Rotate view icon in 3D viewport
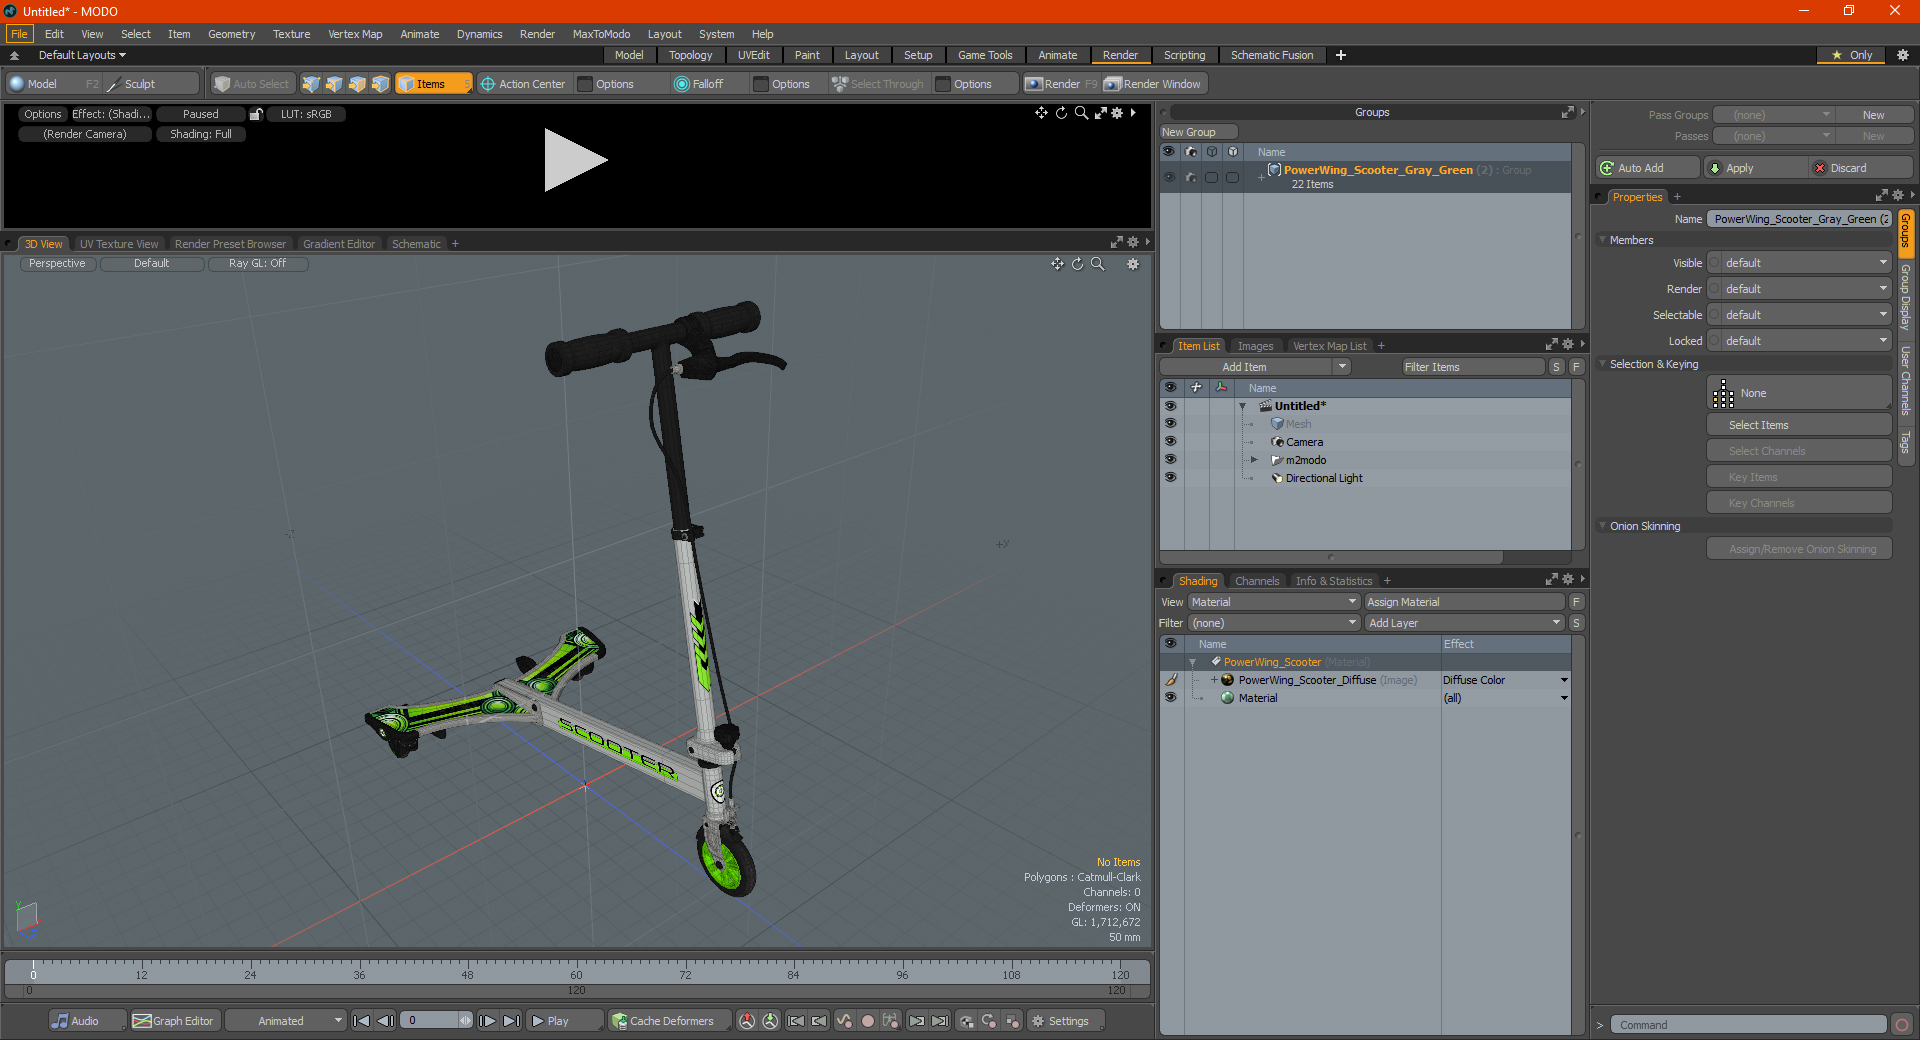1920x1040 pixels. [1077, 264]
